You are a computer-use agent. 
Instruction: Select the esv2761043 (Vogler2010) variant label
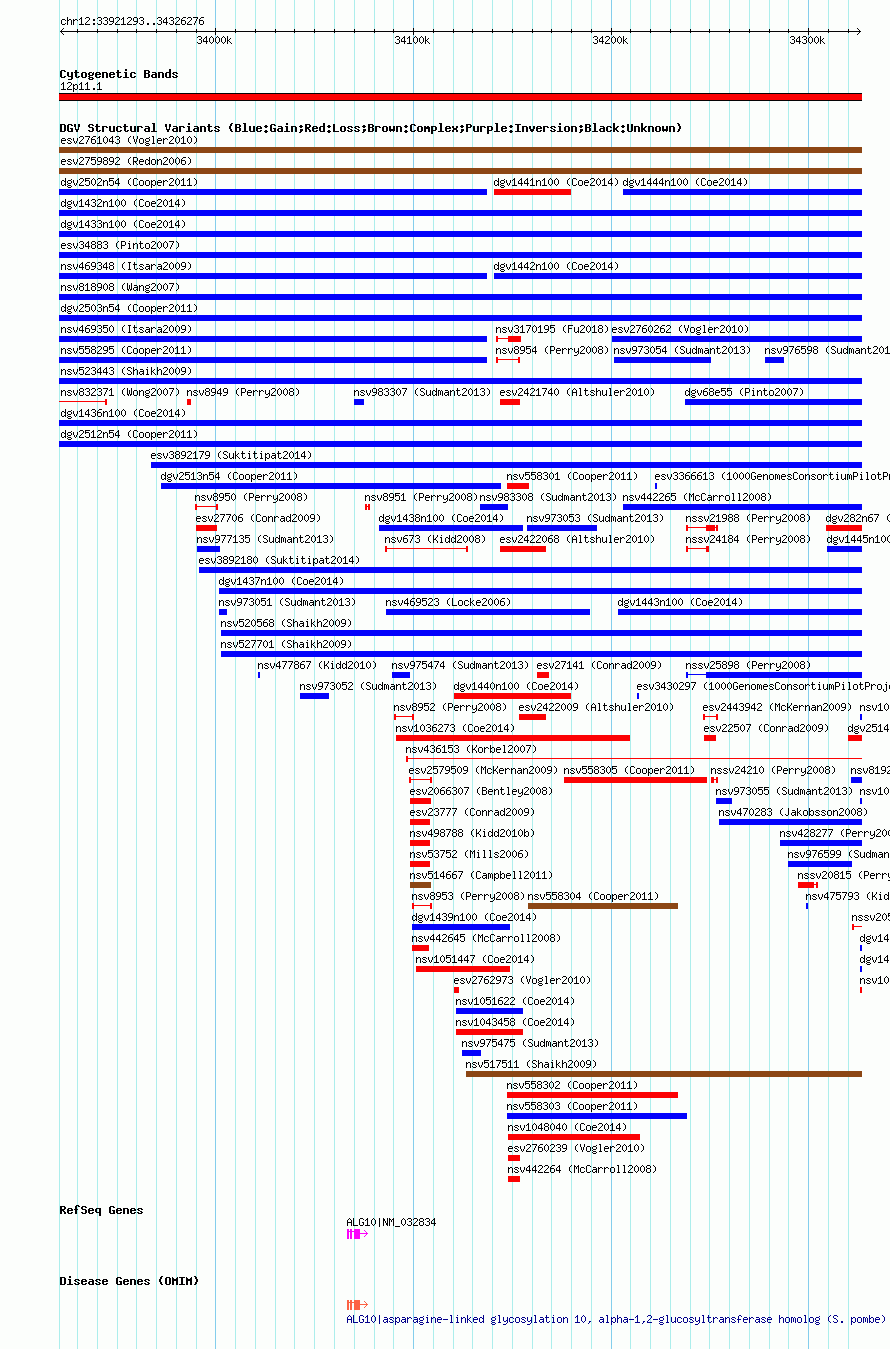129,140
